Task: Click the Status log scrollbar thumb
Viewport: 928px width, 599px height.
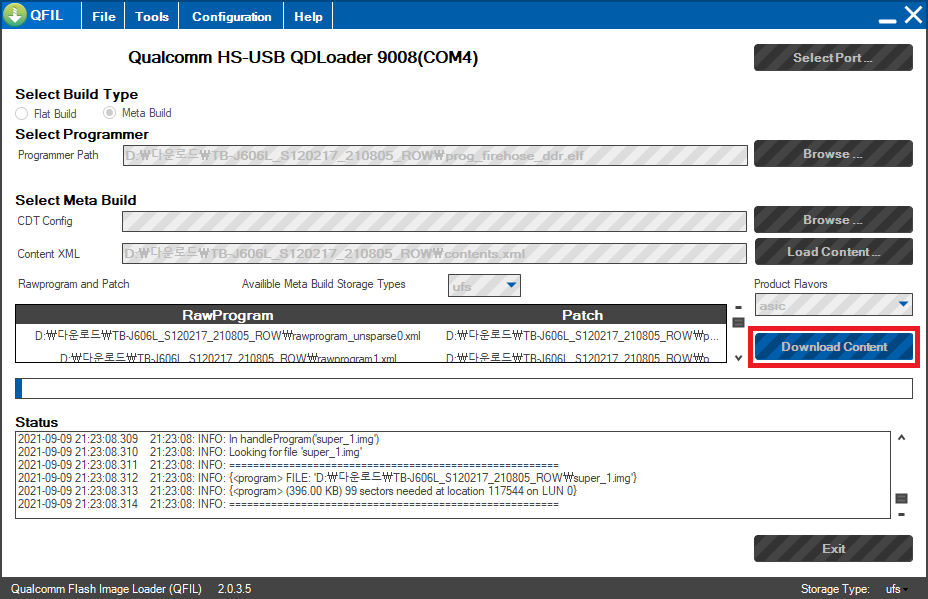Action: coord(901,498)
